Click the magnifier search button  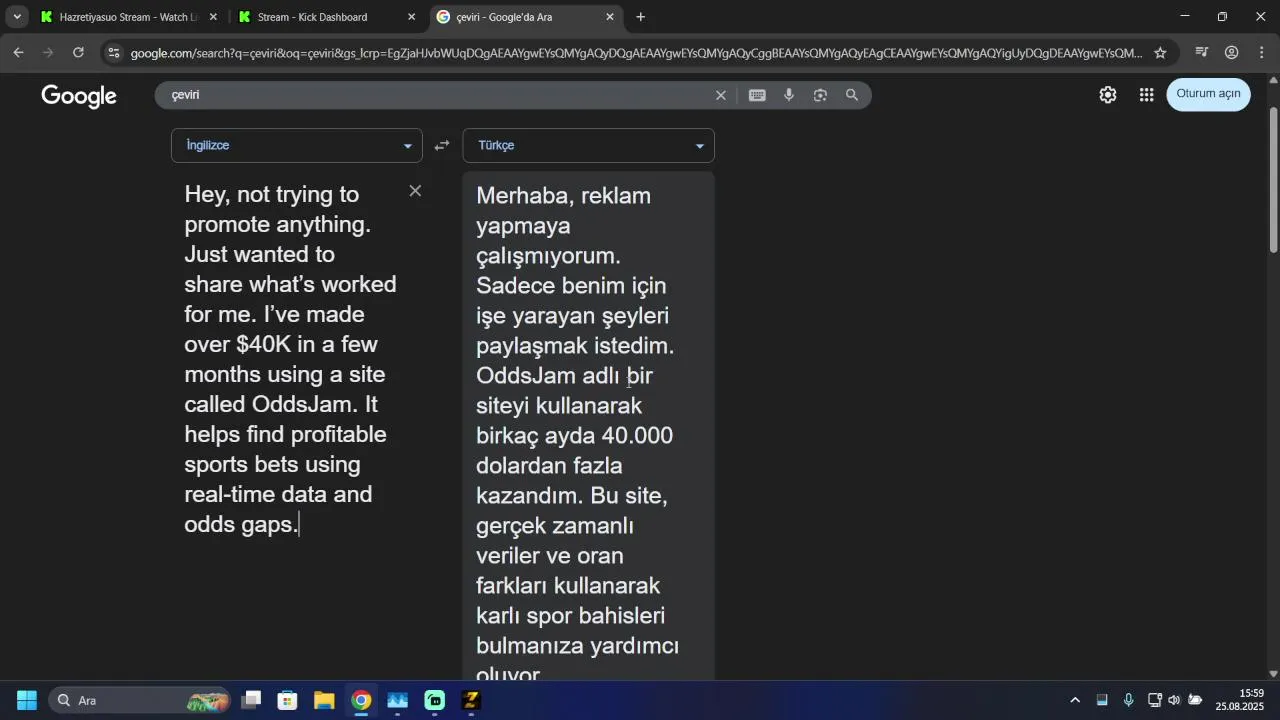click(x=852, y=95)
